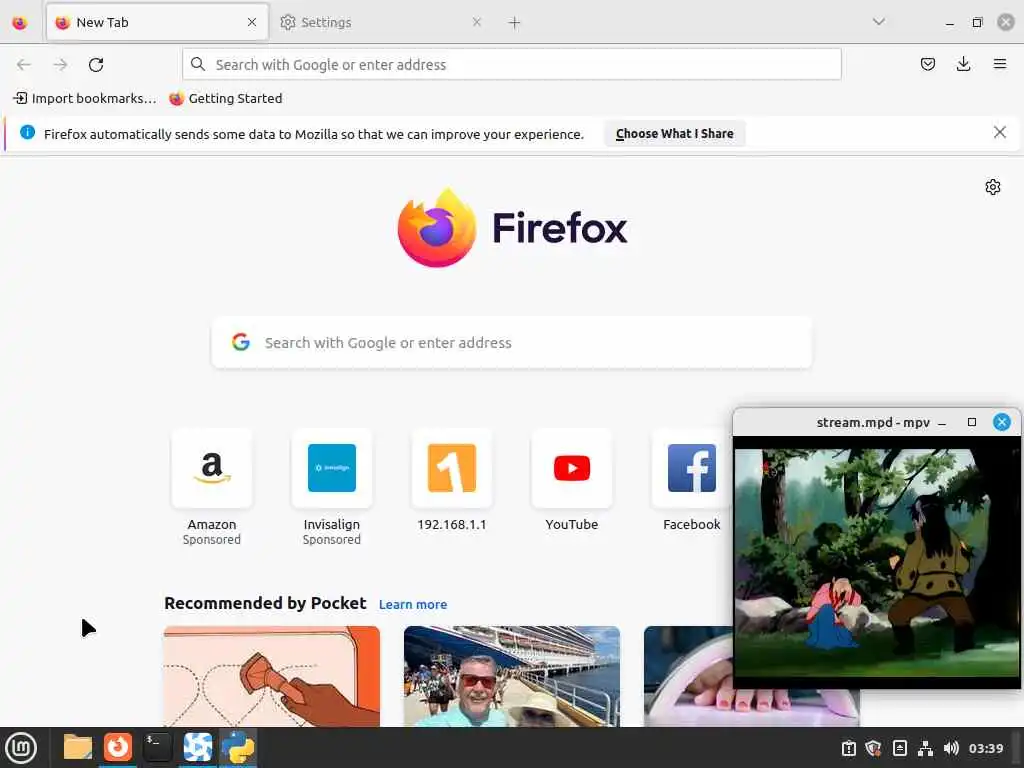Viewport: 1024px width, 768px height.
Task: Open Pocket story with cruise ship photo
Action: 511,676
